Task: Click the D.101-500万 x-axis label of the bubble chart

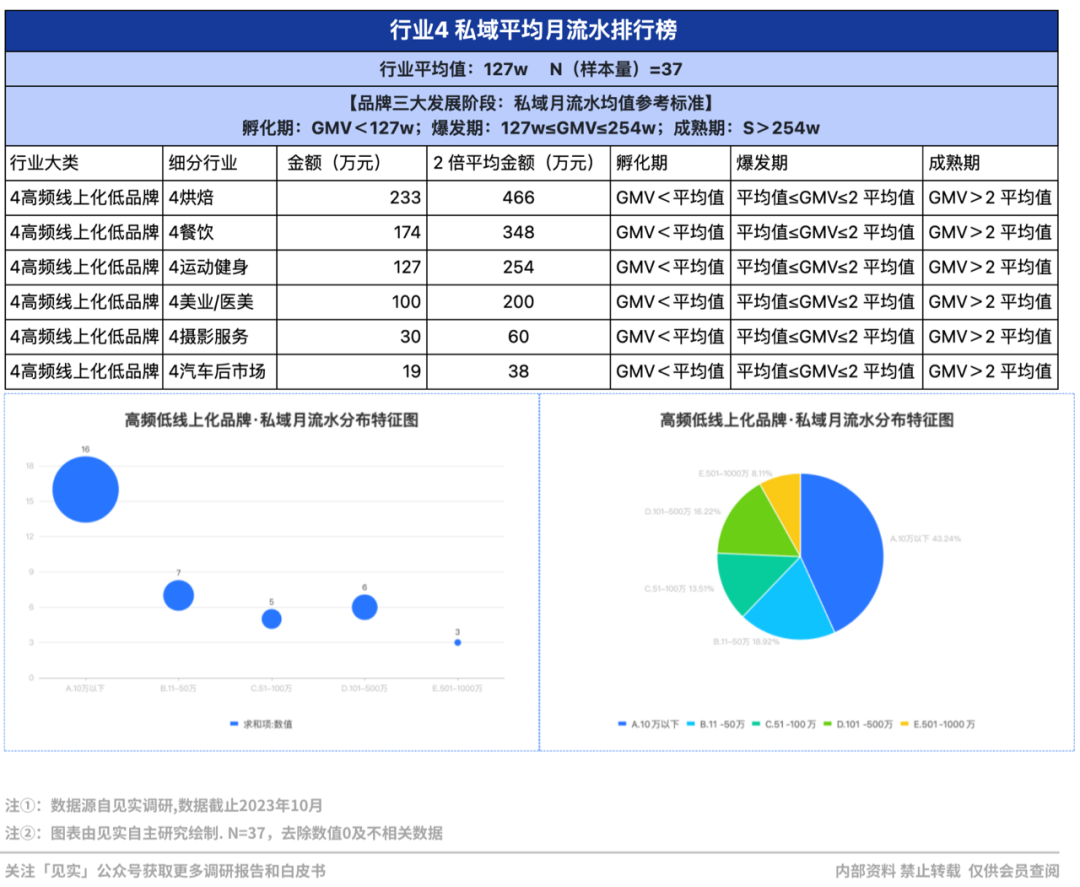Action: (x=364, y=689)
